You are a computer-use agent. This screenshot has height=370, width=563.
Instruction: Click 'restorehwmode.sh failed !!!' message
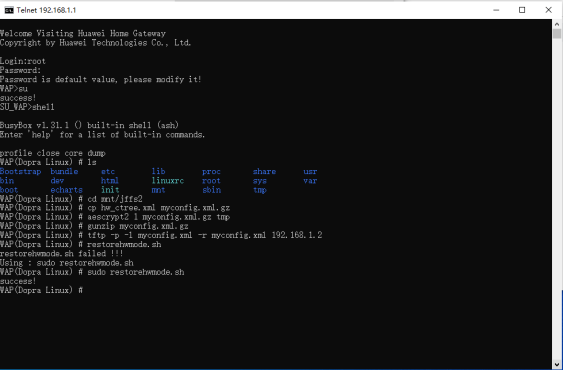tap(62, 254)
